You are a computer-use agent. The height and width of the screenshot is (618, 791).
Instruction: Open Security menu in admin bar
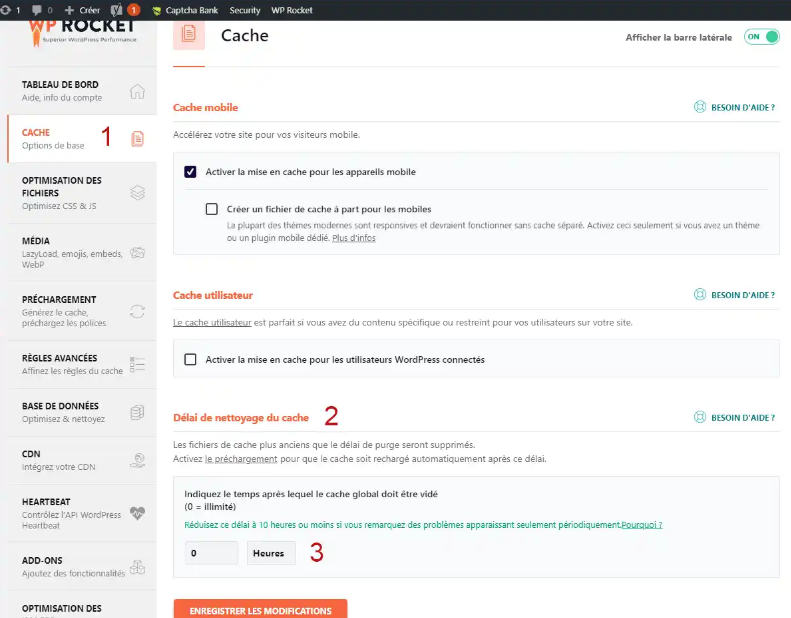point(245,10)
